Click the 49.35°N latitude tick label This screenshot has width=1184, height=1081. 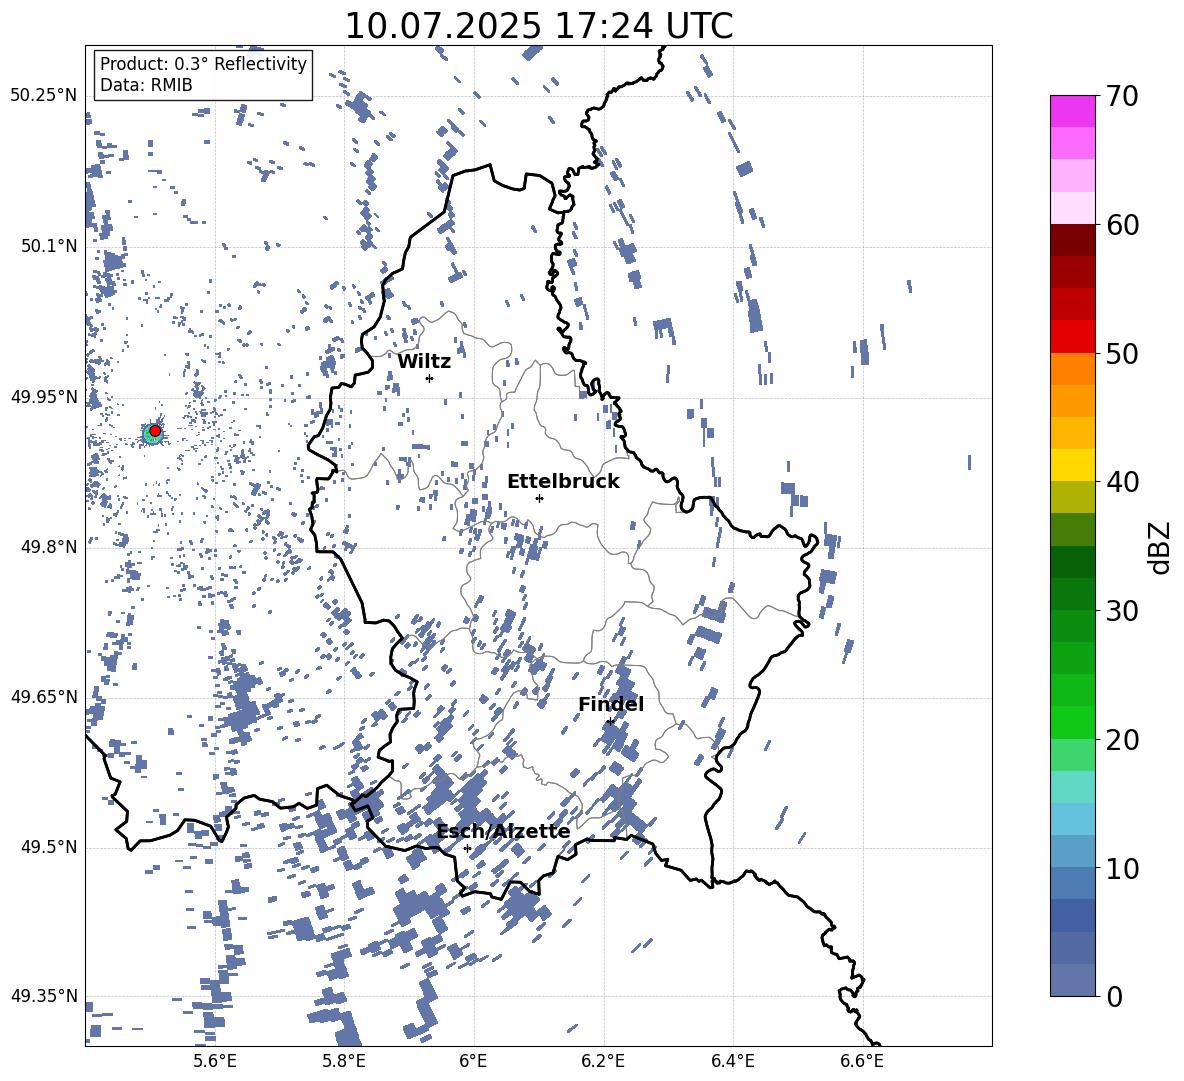coord(44,996)
